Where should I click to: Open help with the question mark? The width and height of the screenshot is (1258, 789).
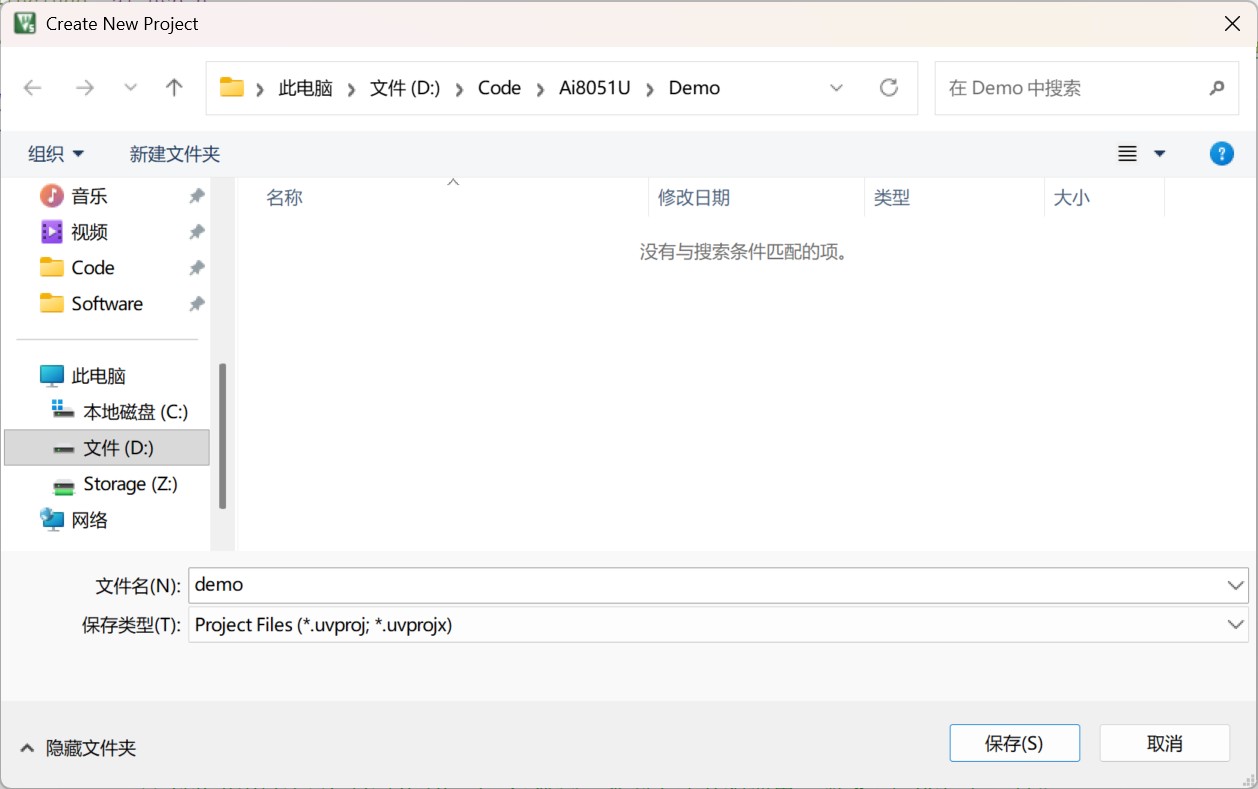pos(1221,153)
